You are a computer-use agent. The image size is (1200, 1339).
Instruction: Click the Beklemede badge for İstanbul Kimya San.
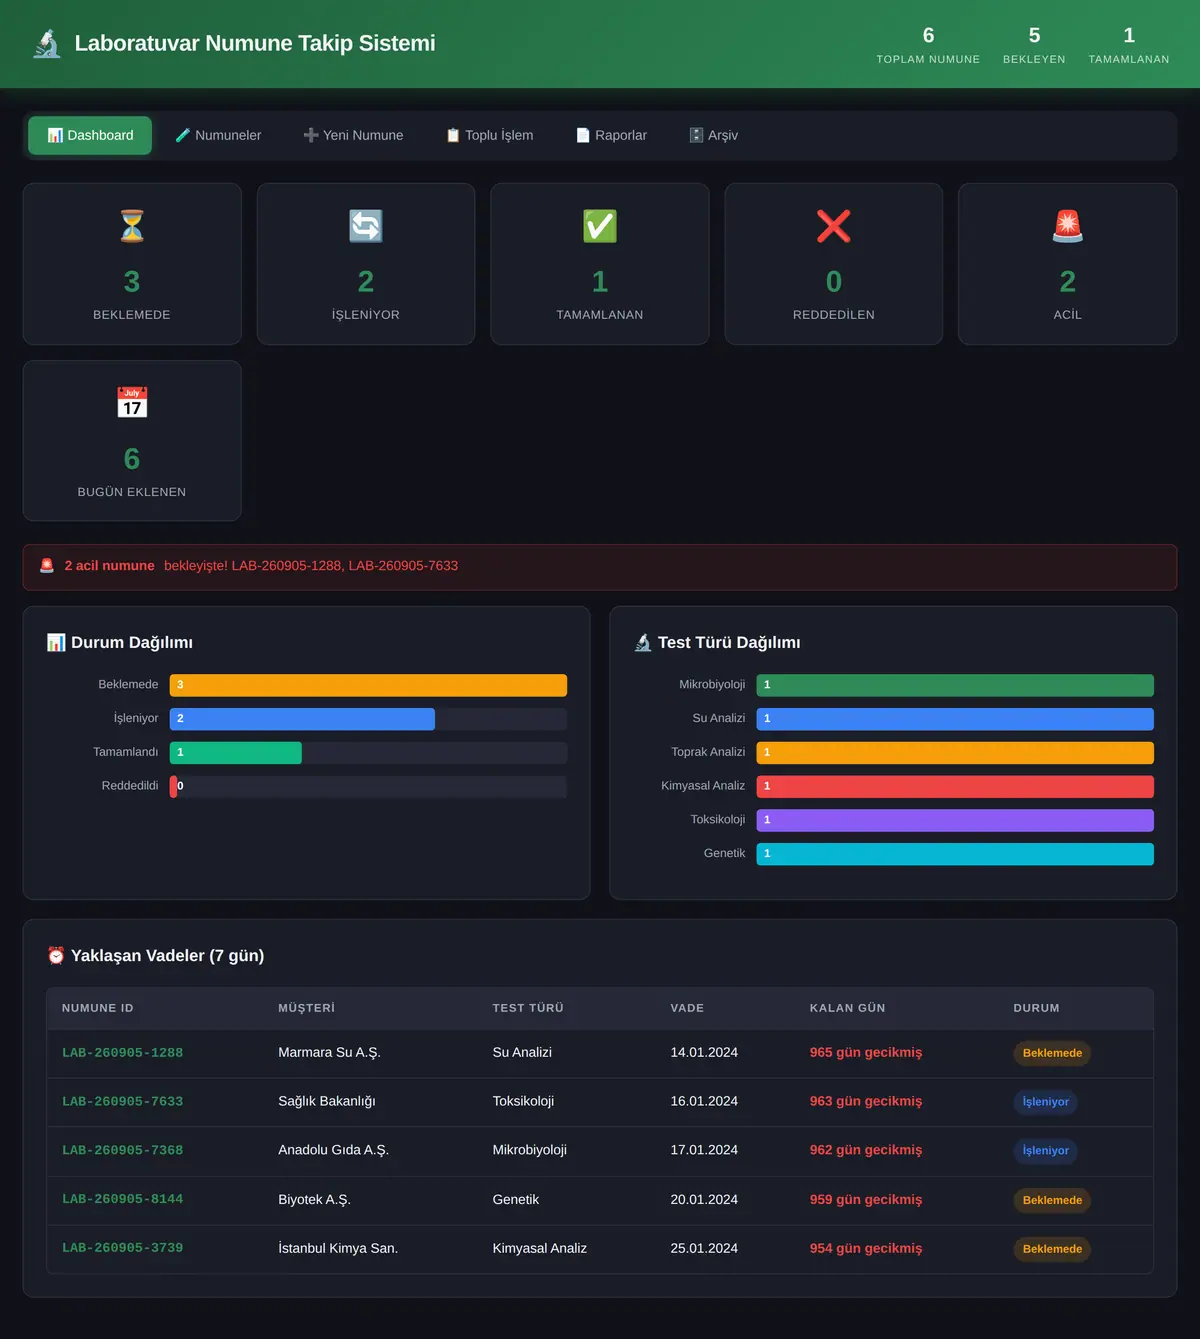coord(1052,1249)
